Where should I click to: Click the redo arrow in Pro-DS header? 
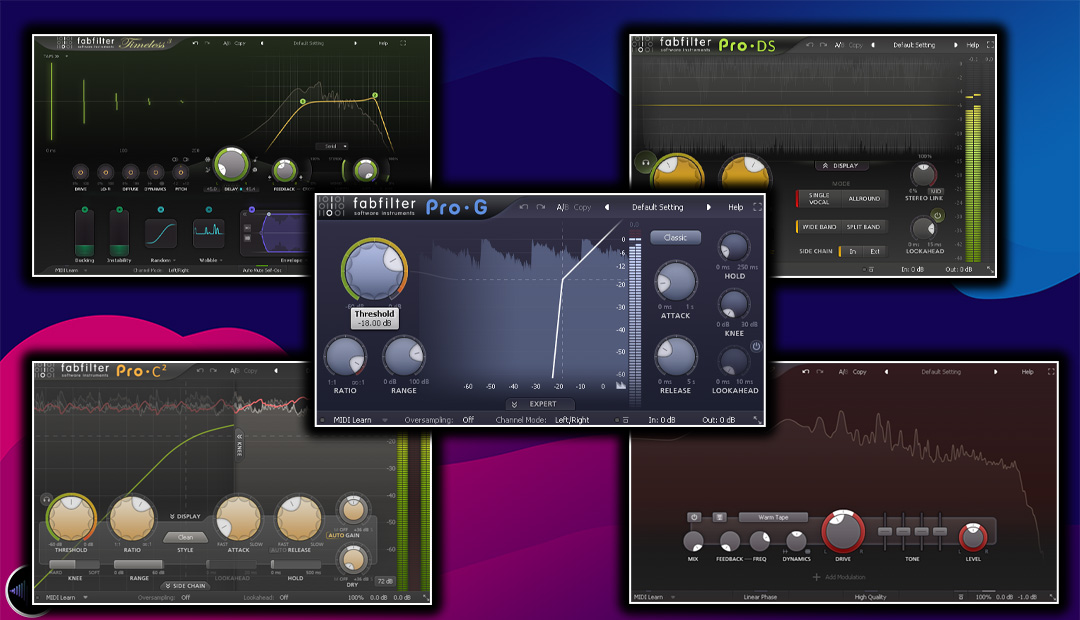pos(823,45)
